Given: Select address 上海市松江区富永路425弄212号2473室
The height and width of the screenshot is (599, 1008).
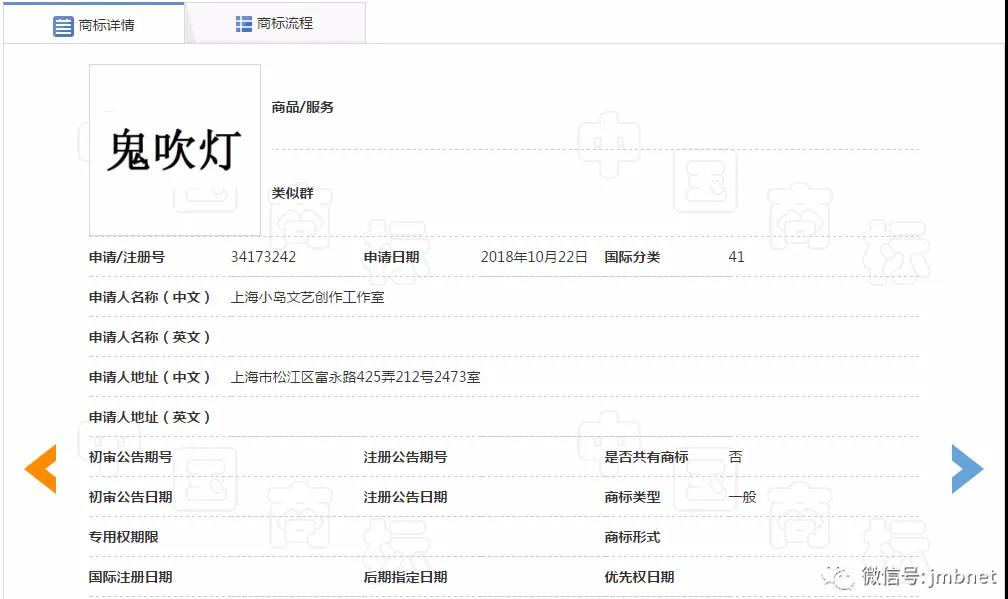Looking at the screenshot, I should click(356, 377).
